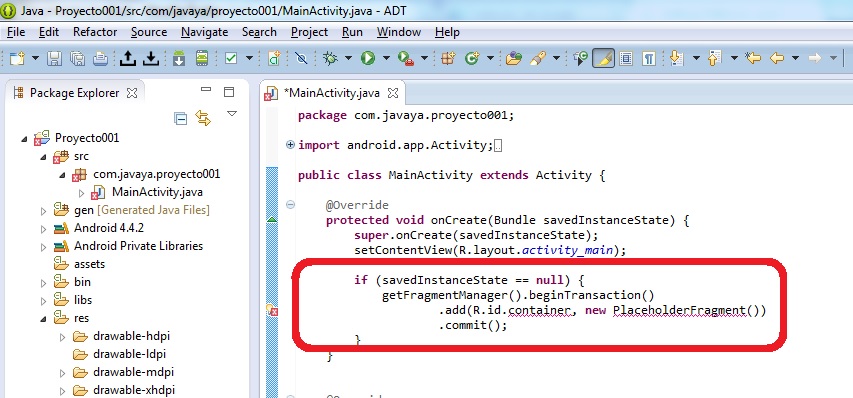This screenshot has height=398, width=853.
Task: Click the New Java Package icon
Action: click(448, 58)
